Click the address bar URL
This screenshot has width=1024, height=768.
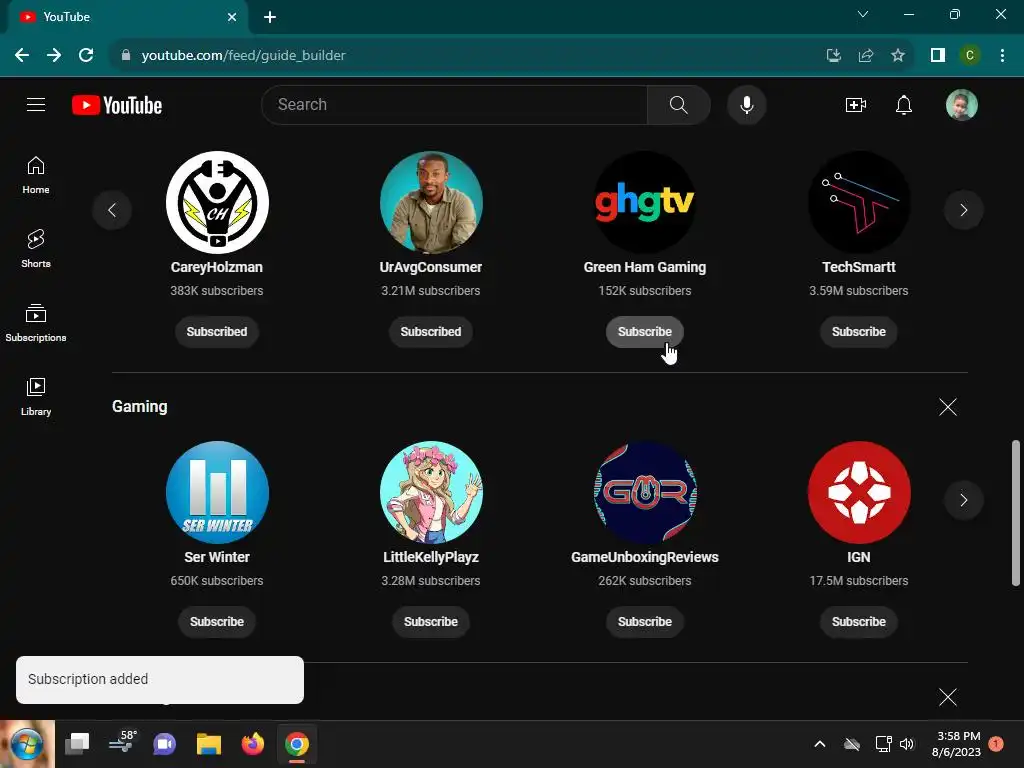tap(244, 56)
